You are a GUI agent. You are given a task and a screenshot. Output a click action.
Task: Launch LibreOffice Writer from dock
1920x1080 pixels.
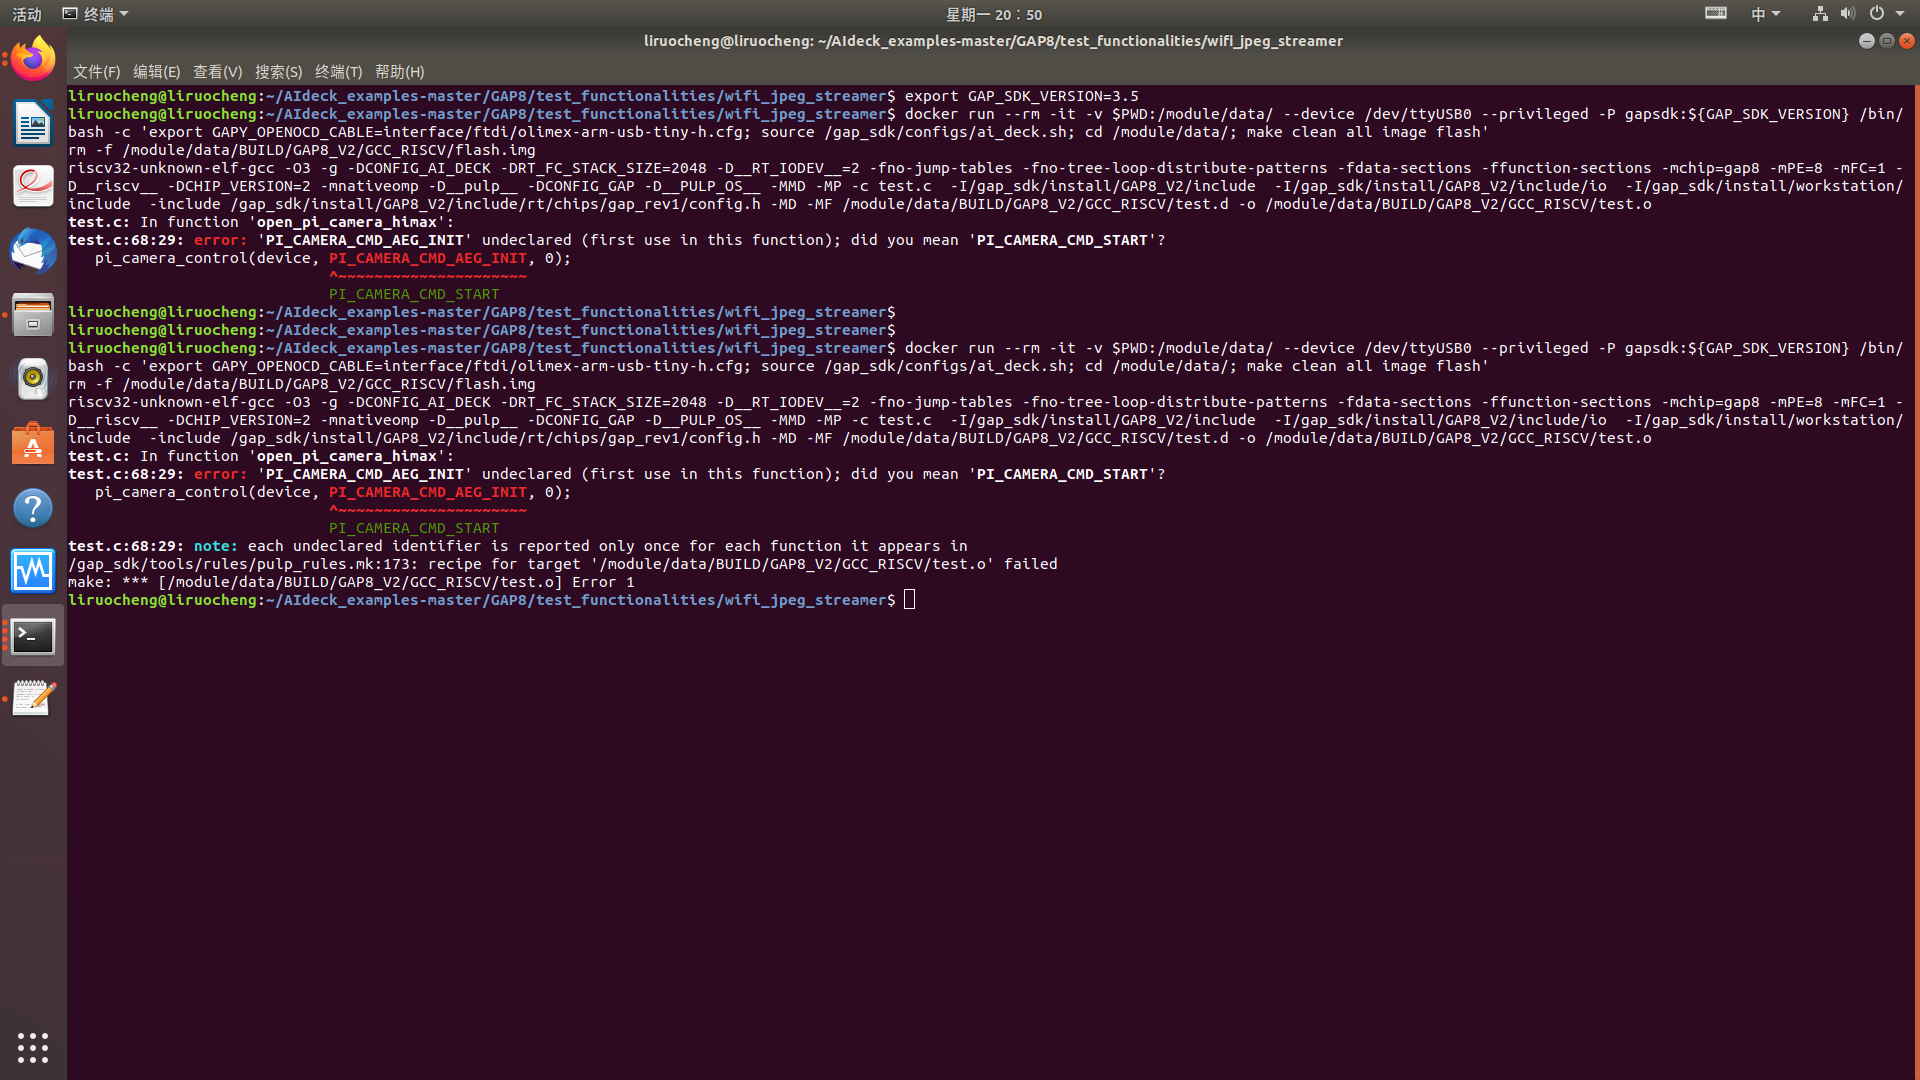point(33,123)
